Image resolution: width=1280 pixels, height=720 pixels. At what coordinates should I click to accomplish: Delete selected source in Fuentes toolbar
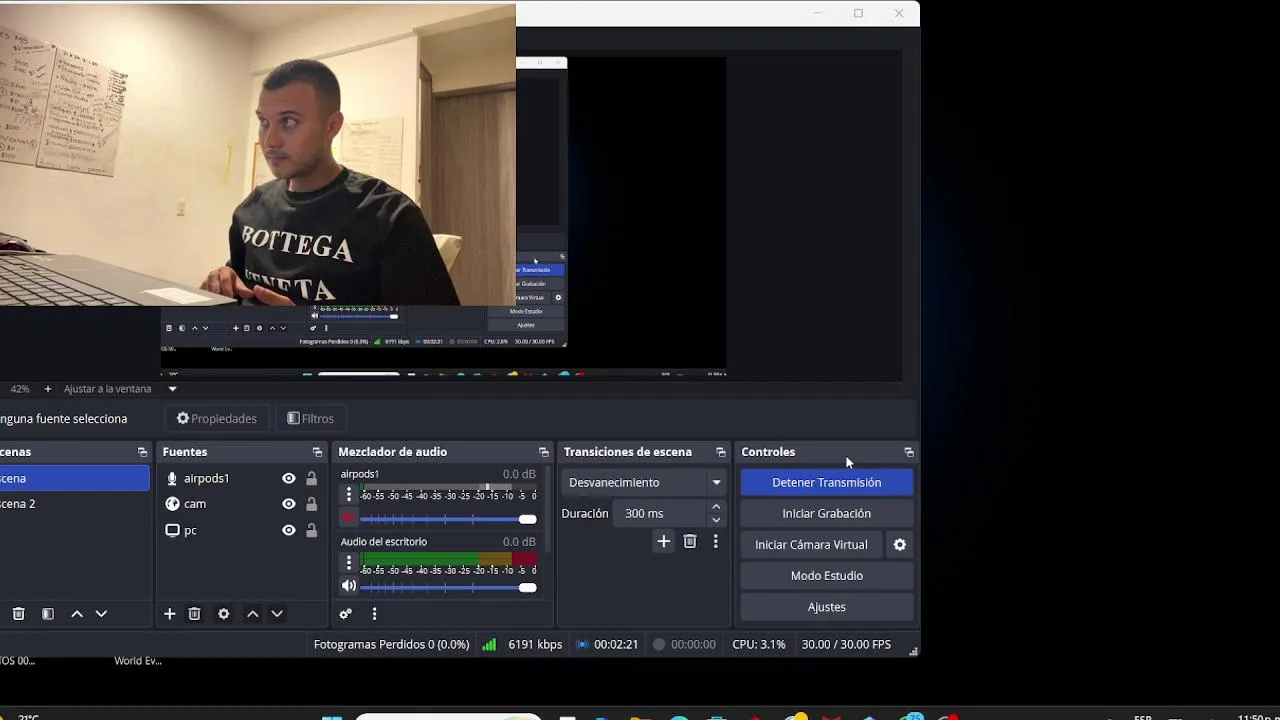point(195,614)
